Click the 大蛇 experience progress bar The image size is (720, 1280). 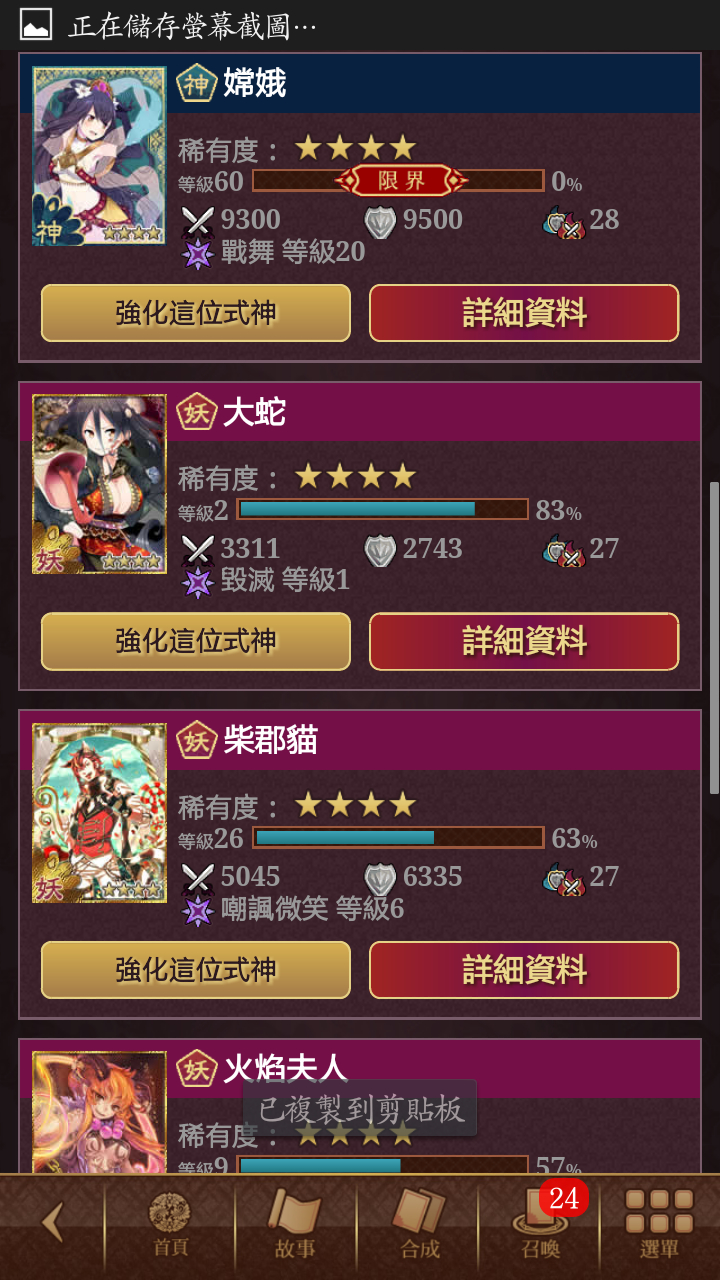pyautogui.click(x=382, y=510)
